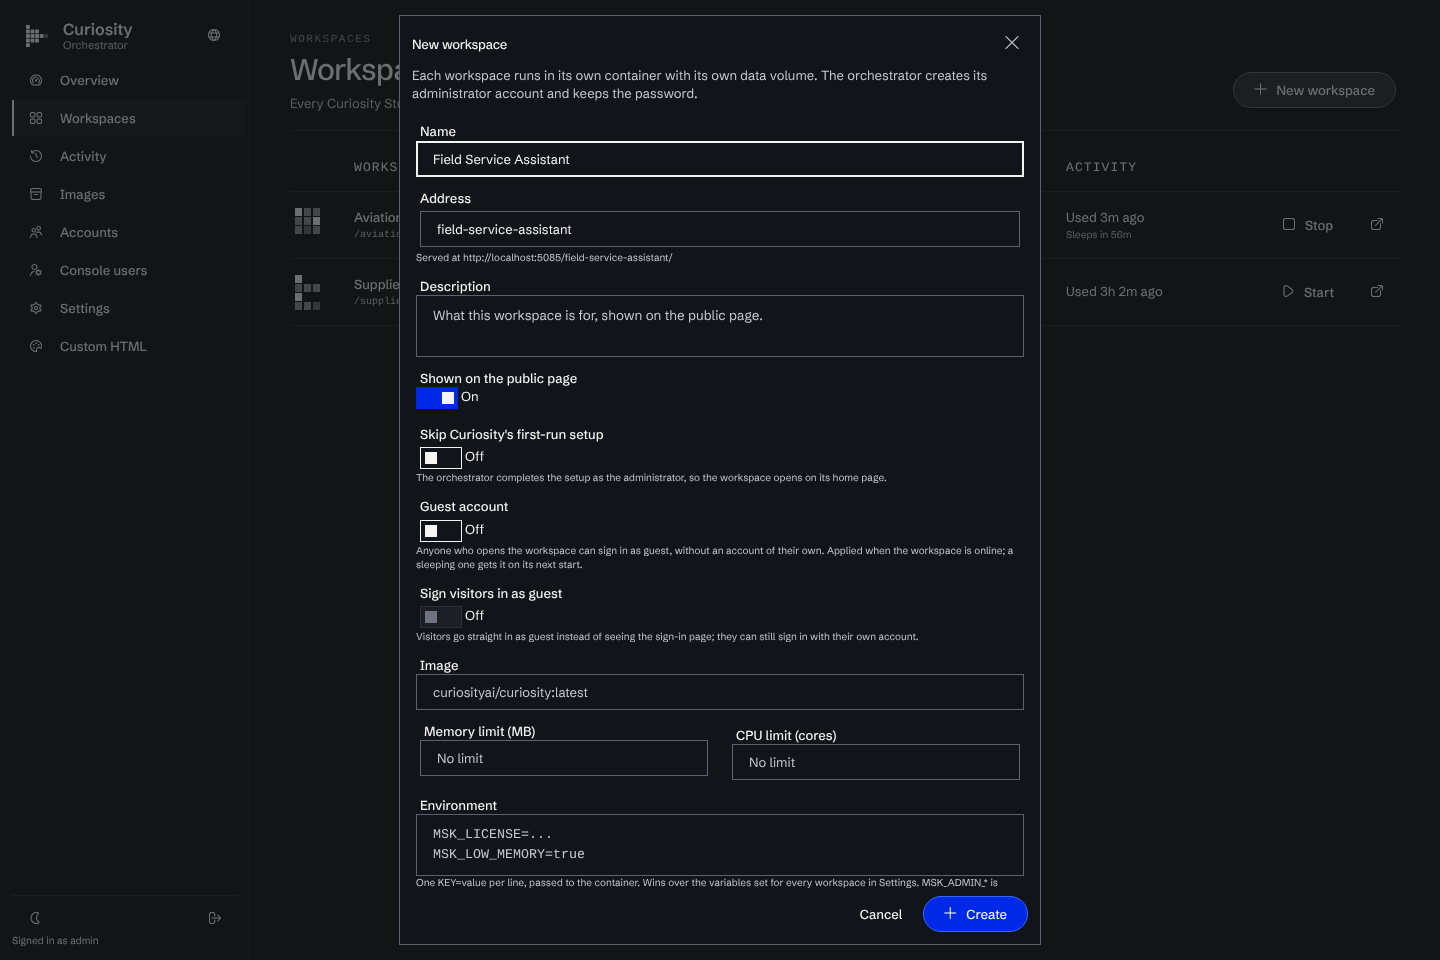Viewport: 1440px width, 960px height.
Task: Click the Aviation workspace tile icon
Action: coord(307,221)
